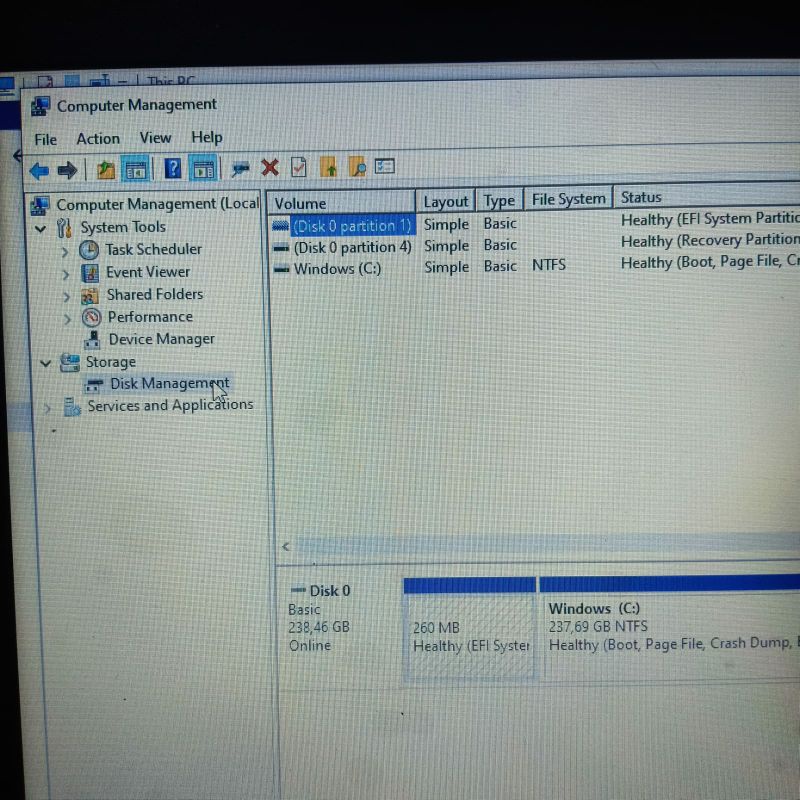The height and width of the screenshot is (800, 800).
Task: Click the Healthy (EFI System Partition) status cell
Action: [710, 219]
